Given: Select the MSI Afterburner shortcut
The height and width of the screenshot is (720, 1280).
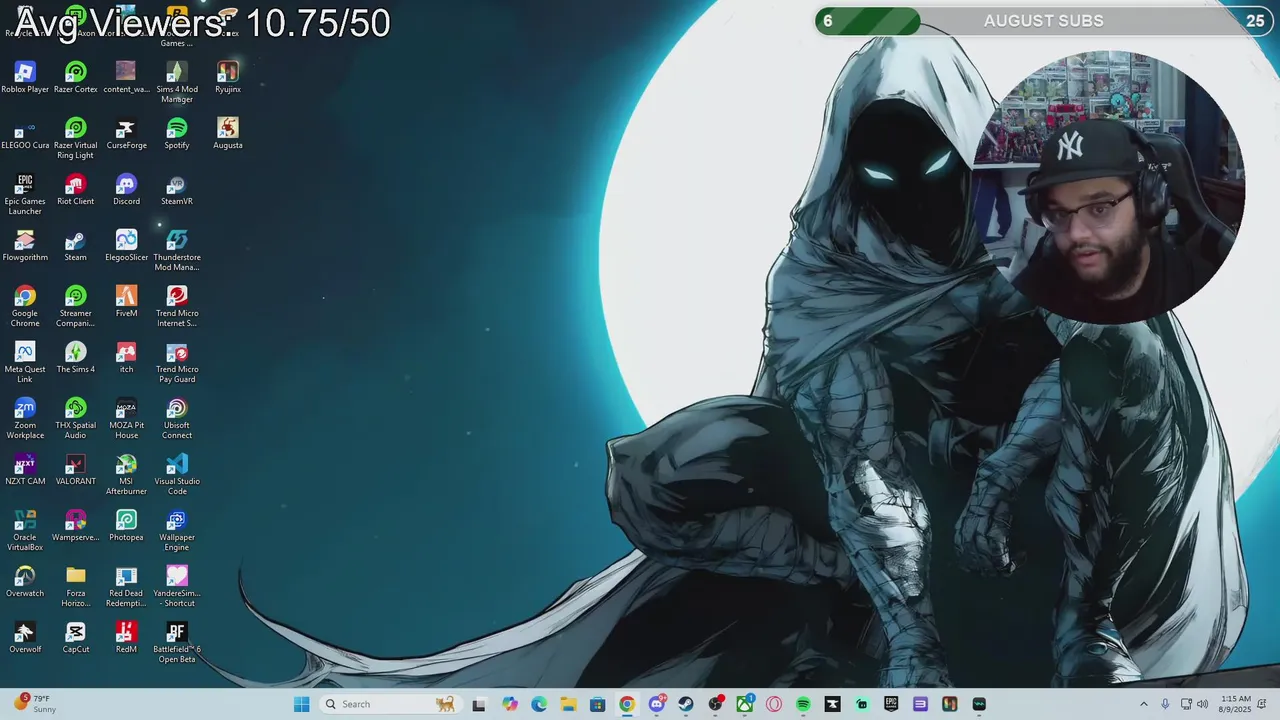Looking at the screenshot, I should (126, 474).
